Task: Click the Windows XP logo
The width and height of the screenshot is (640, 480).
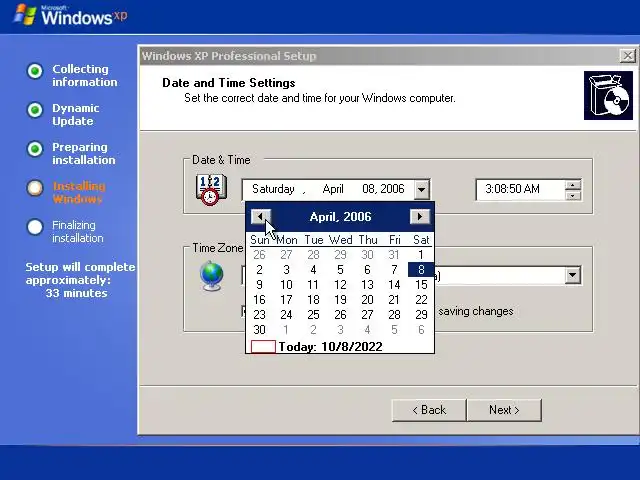Action: click(x=70, y=15)
